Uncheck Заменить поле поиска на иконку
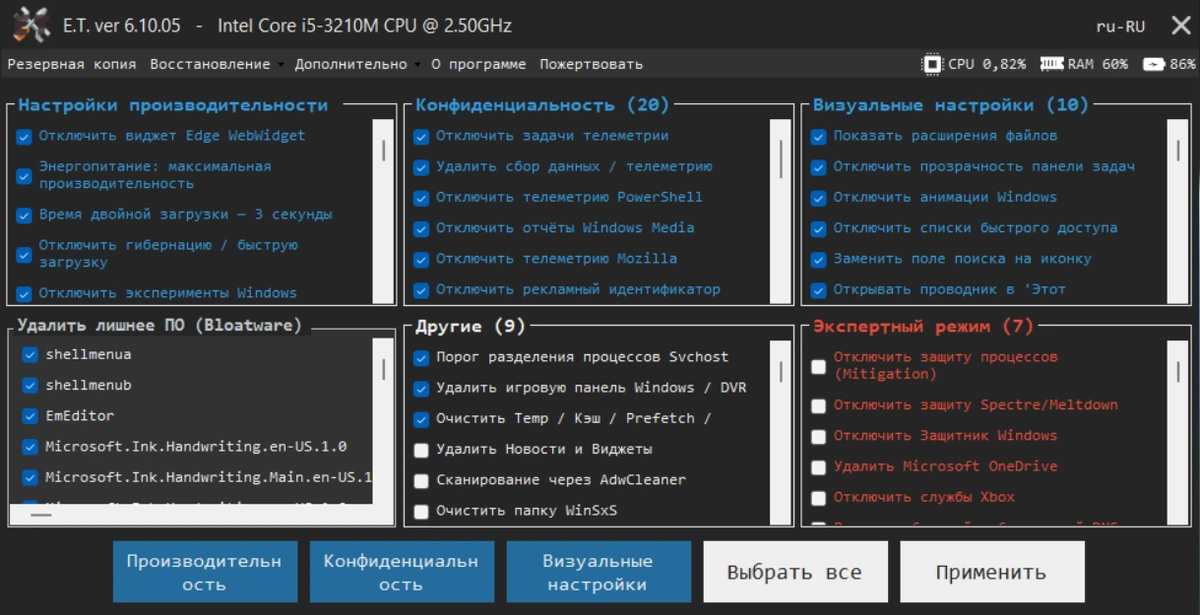 coord(818,260)
